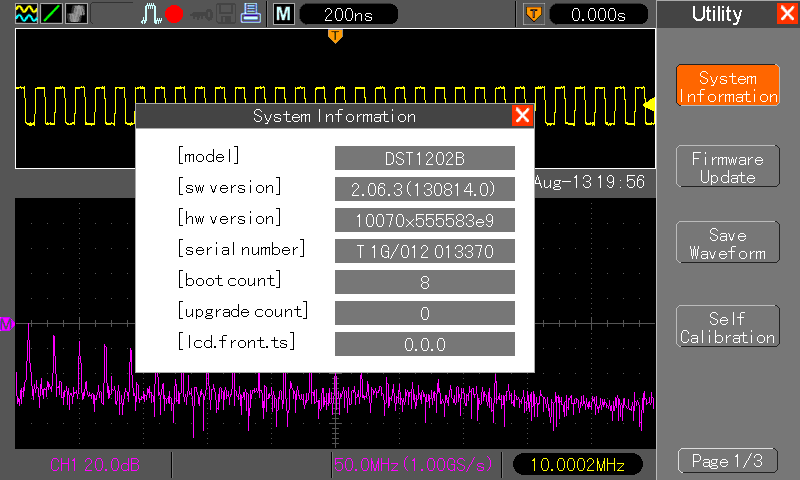Click the blue printer icon
This screenshot has height=480, width=800.
point(251,13)
